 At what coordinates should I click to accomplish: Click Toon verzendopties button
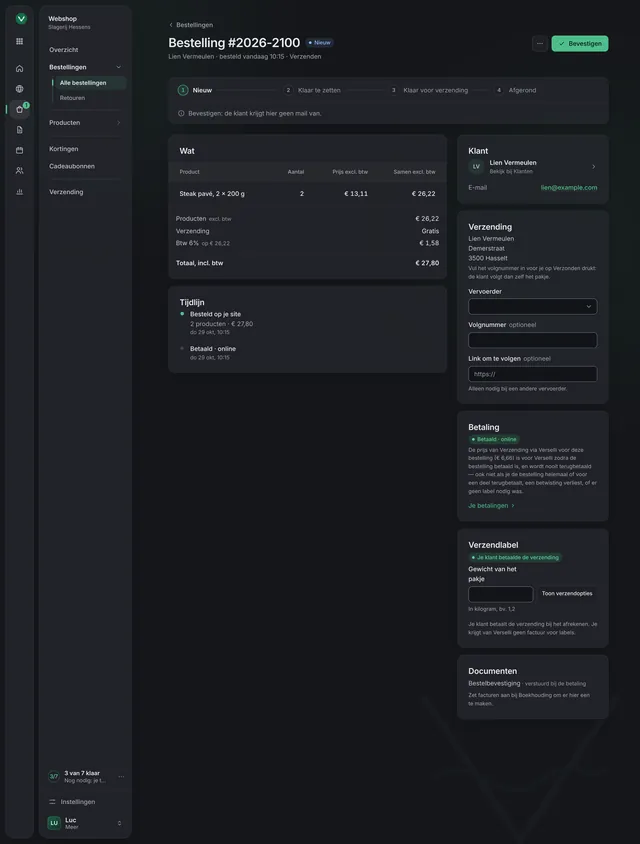coord(567,594)
